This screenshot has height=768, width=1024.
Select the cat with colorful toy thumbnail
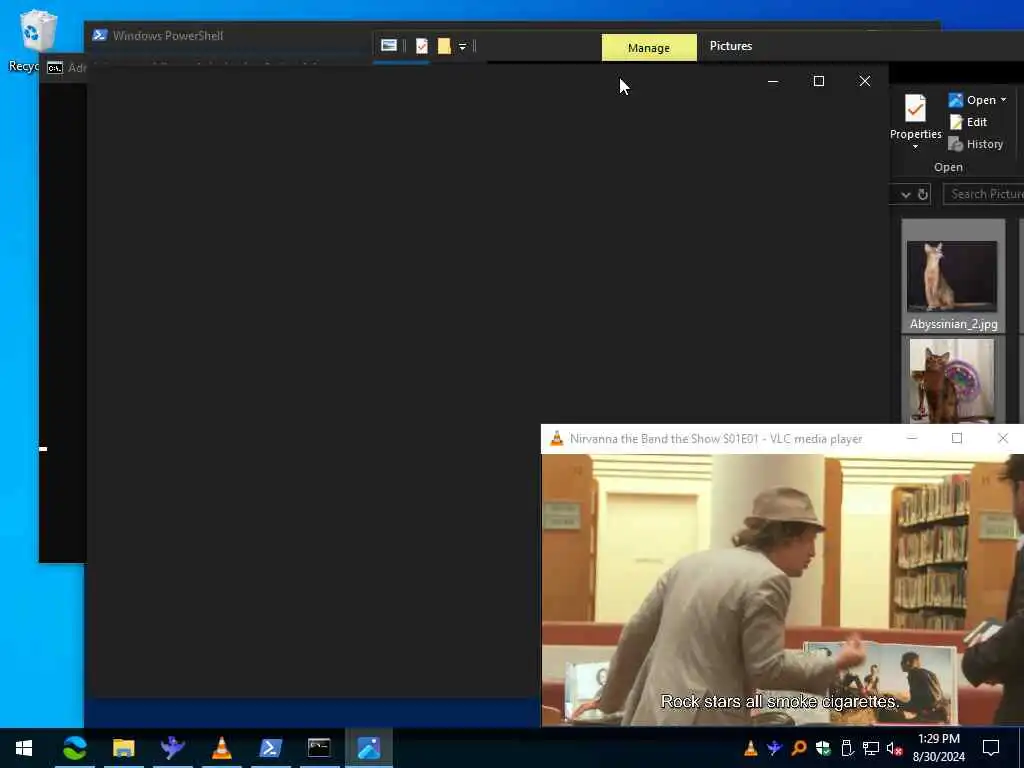point(952,380)
